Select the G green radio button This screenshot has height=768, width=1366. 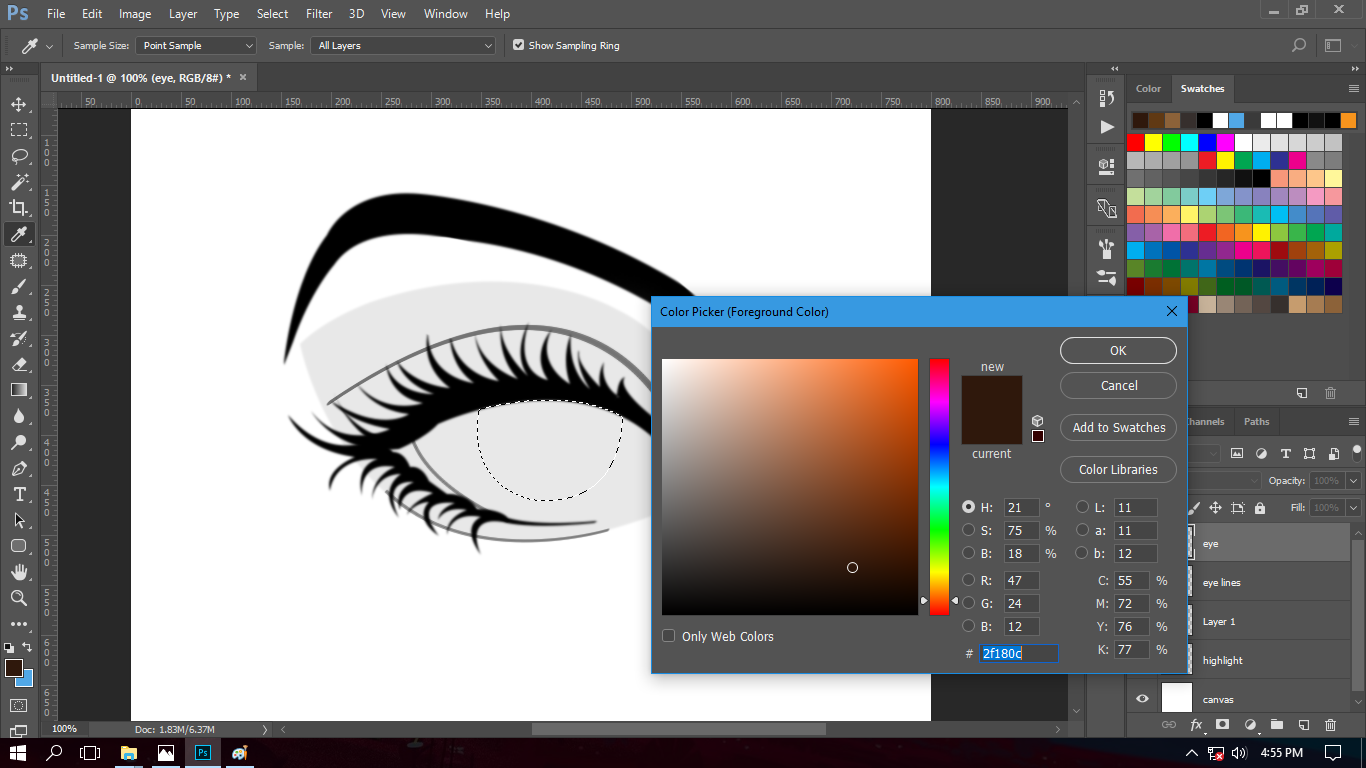tap(968, 603)
